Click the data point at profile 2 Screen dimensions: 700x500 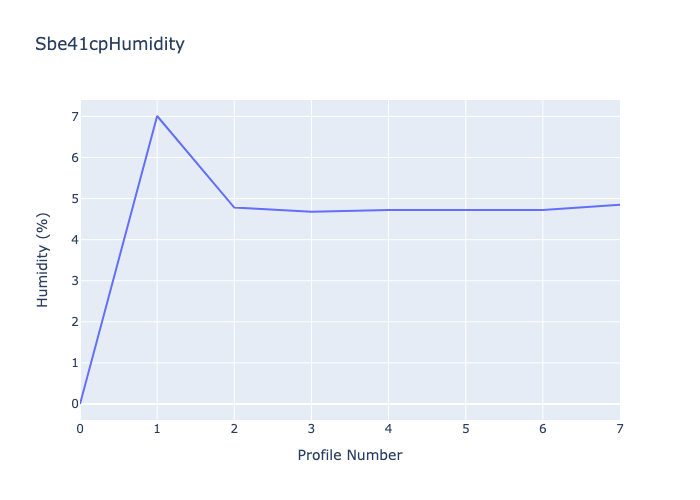[234, 207]
